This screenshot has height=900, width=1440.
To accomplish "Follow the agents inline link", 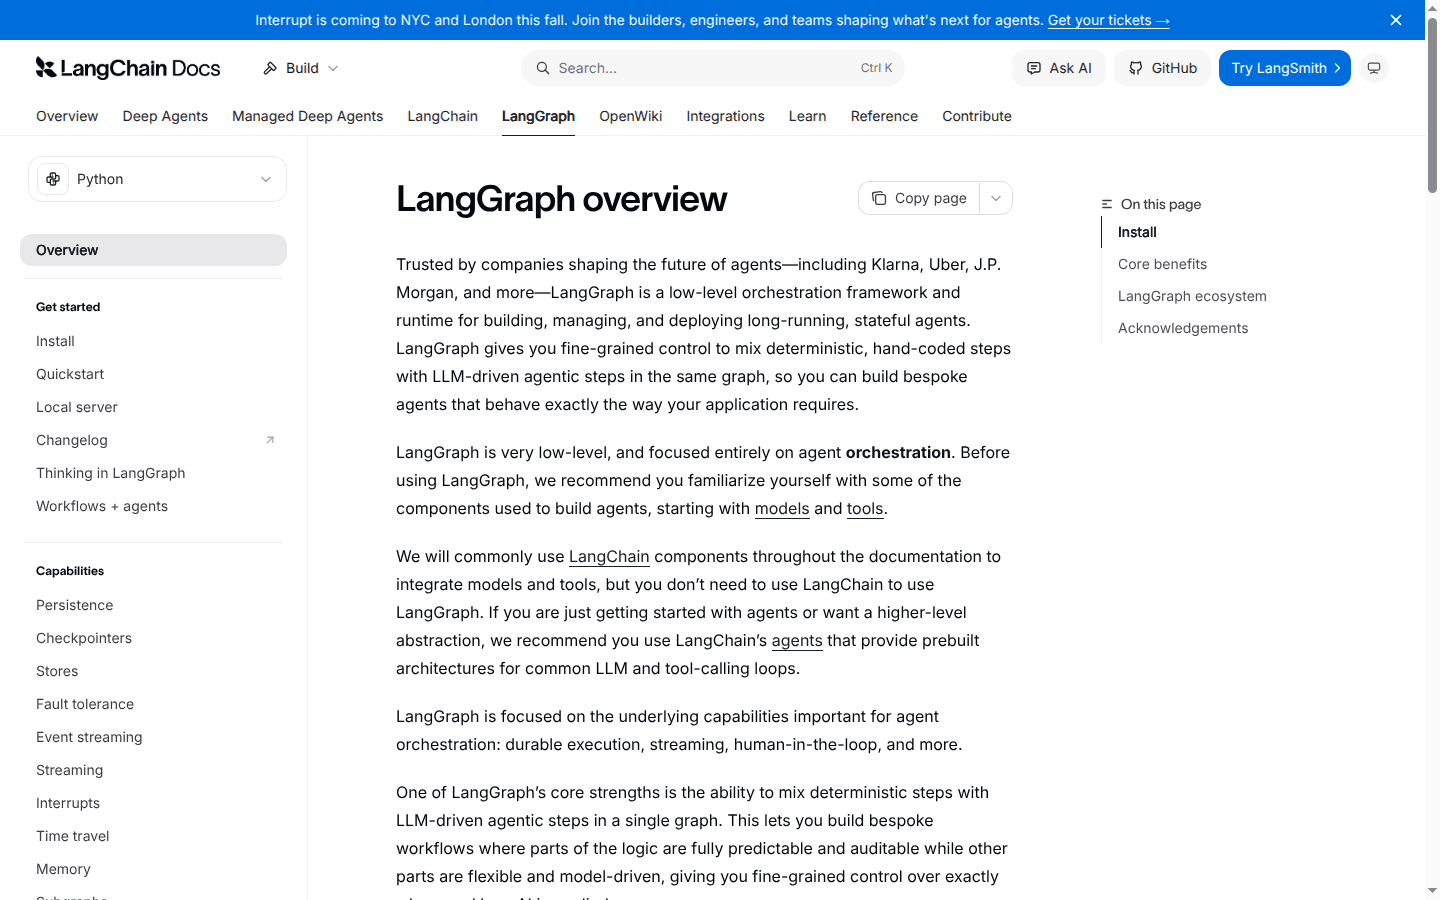I will 797,640.
